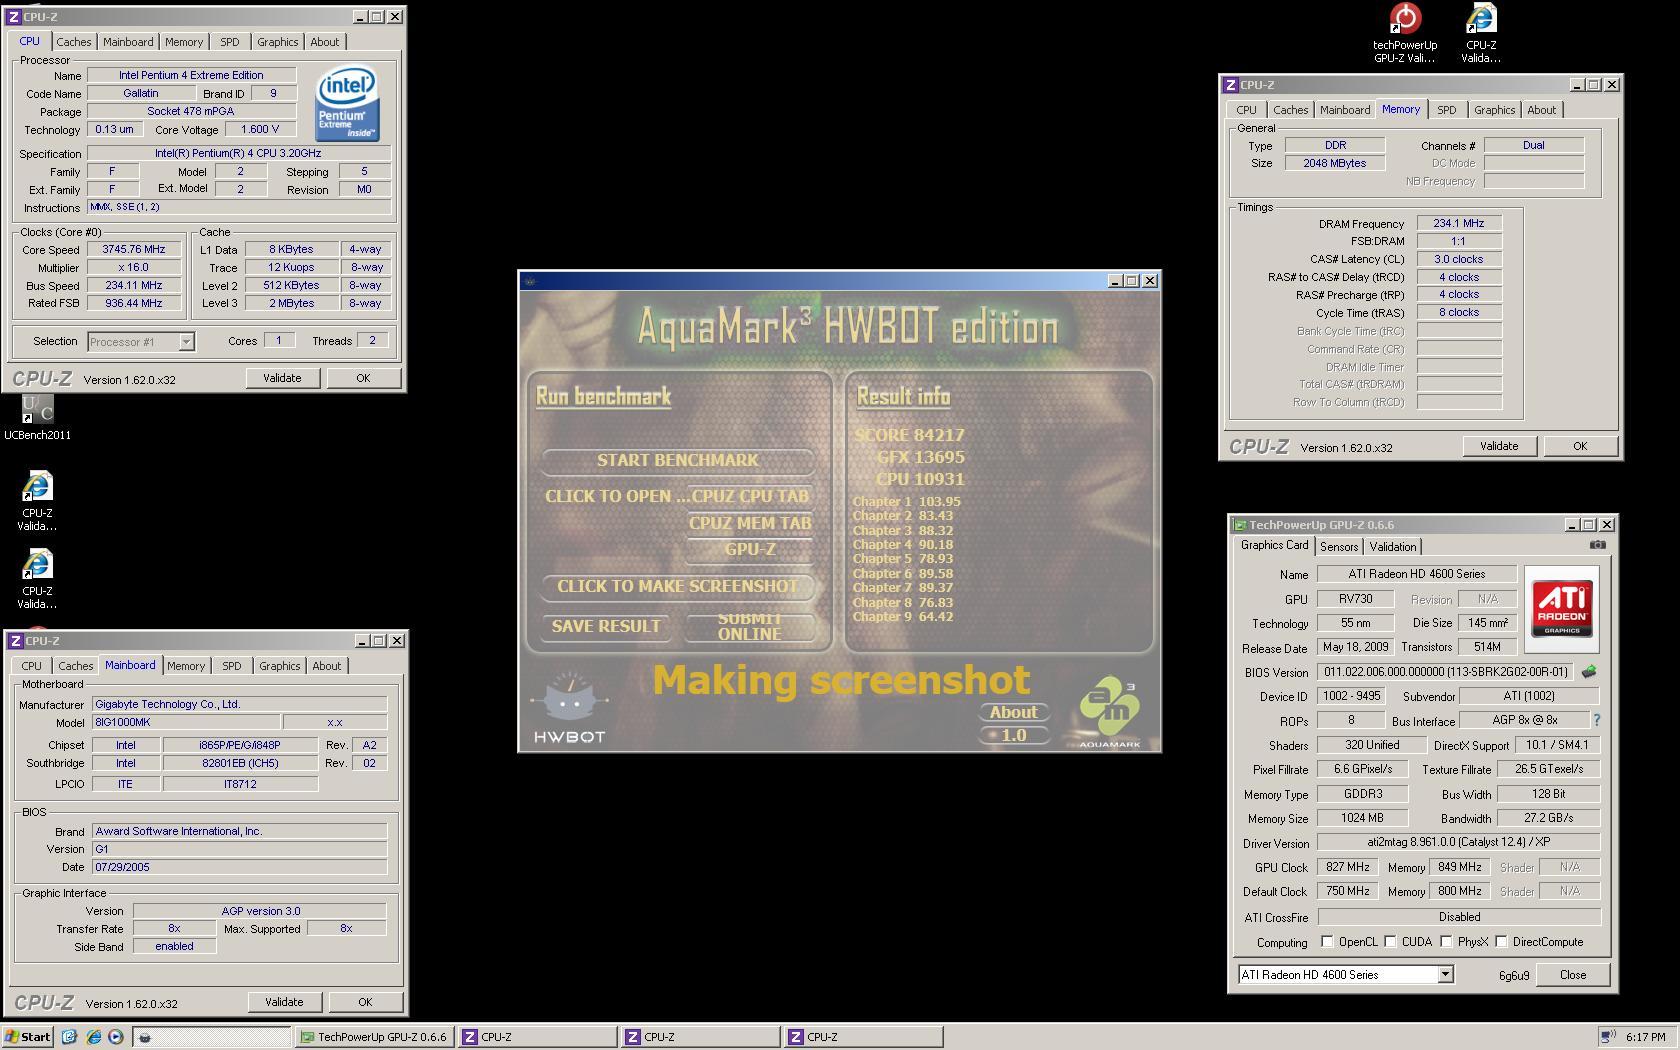
Task: Open the Processor #1 selection dropdown
Action: 185,342
